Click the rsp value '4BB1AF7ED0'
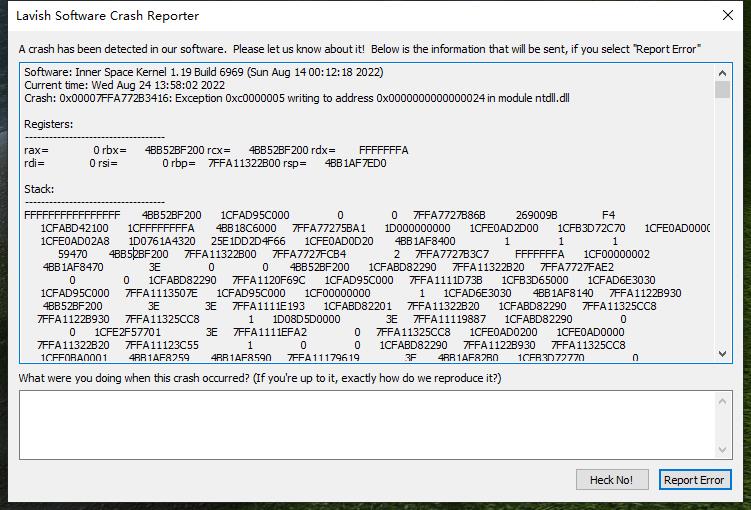This screenshot has width=751, height=510. point(355,163)
